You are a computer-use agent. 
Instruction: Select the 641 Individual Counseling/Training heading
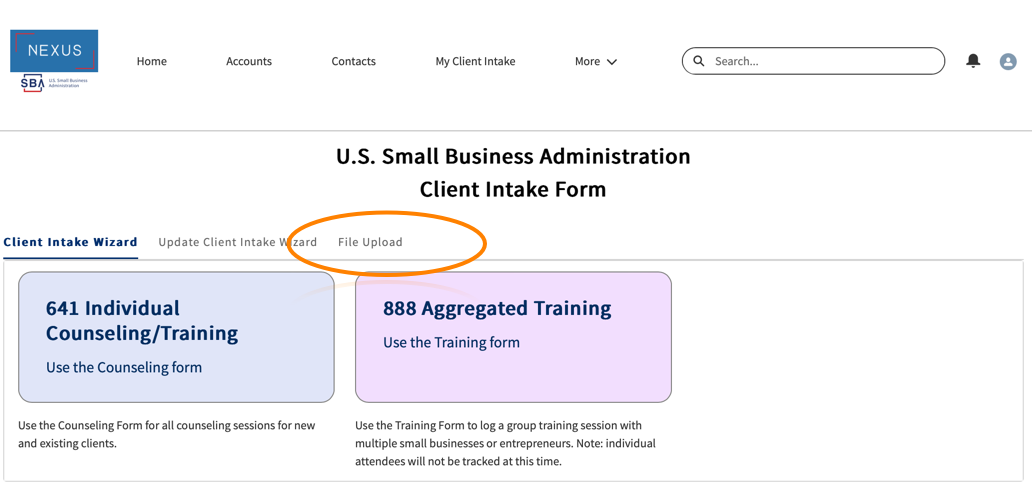(142, 320)
